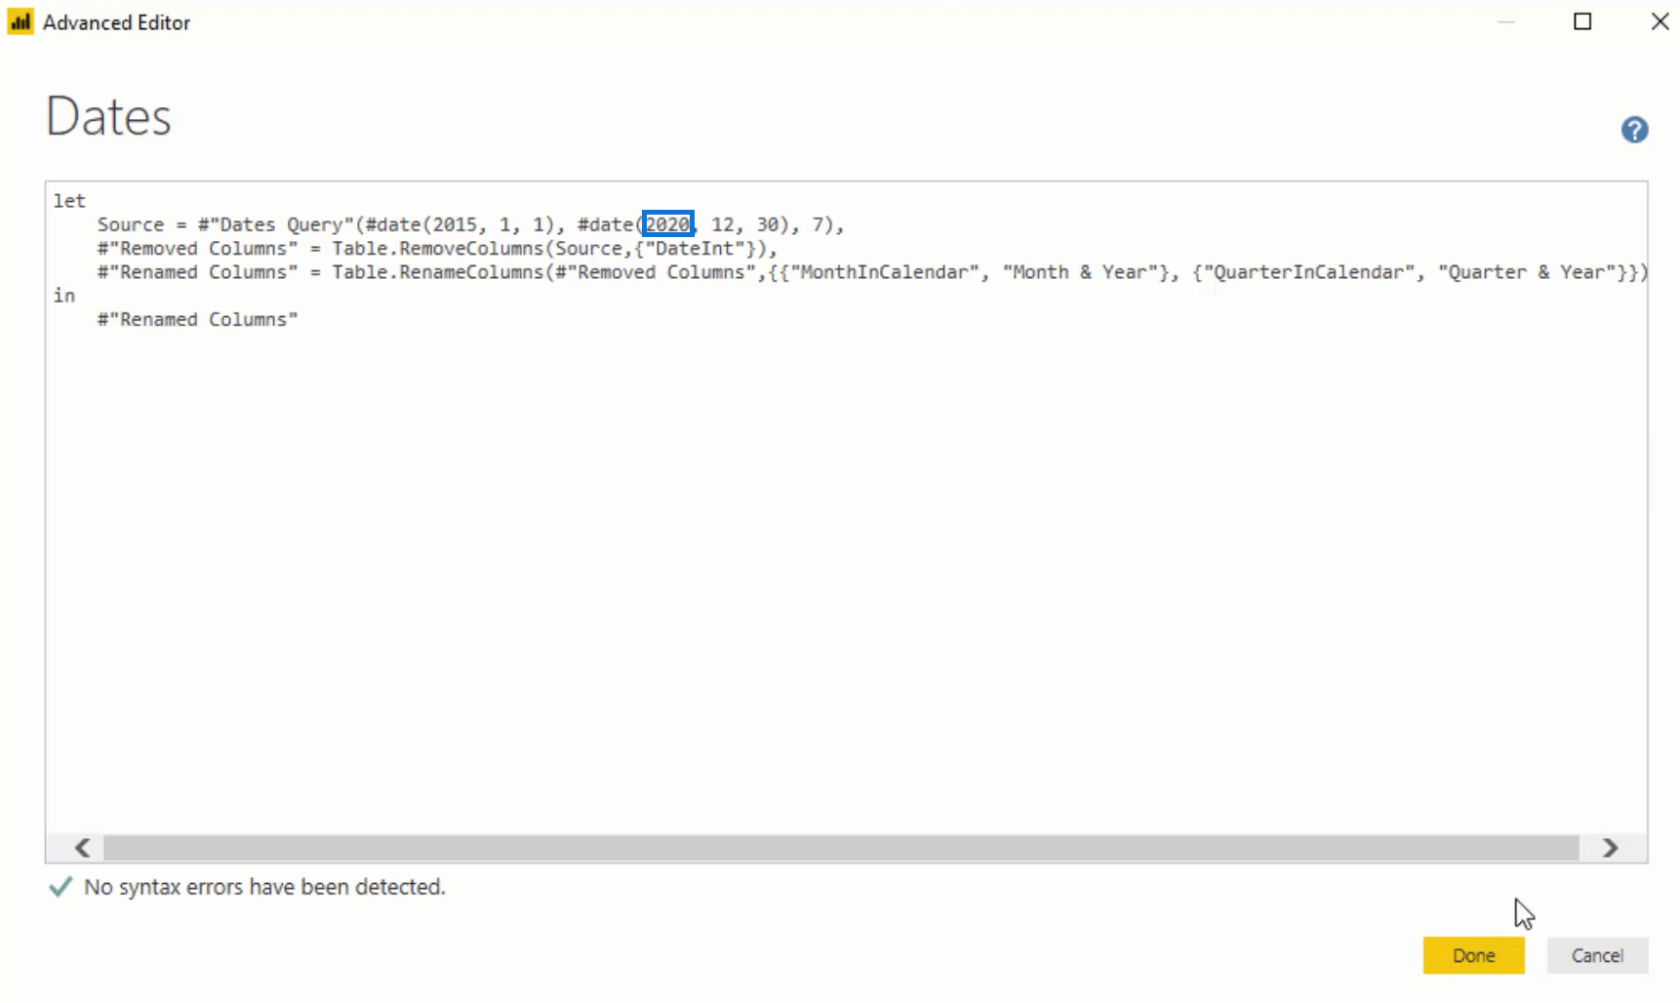This screenshot has height=1003, width=1680.
Task: Click Table.RenameColumns function text
Action: (438, 272)
